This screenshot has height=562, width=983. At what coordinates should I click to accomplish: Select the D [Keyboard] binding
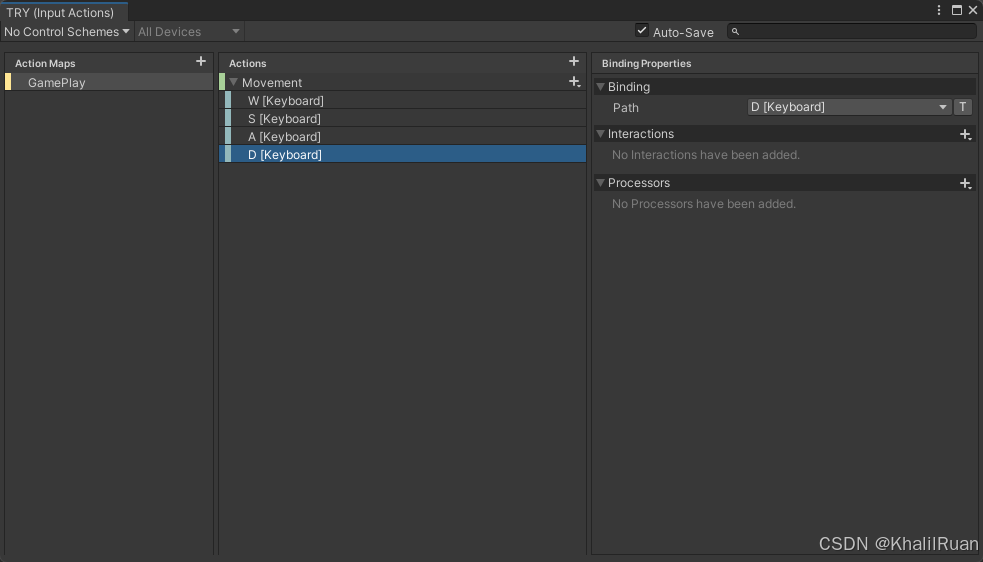(x=402, y=154)
